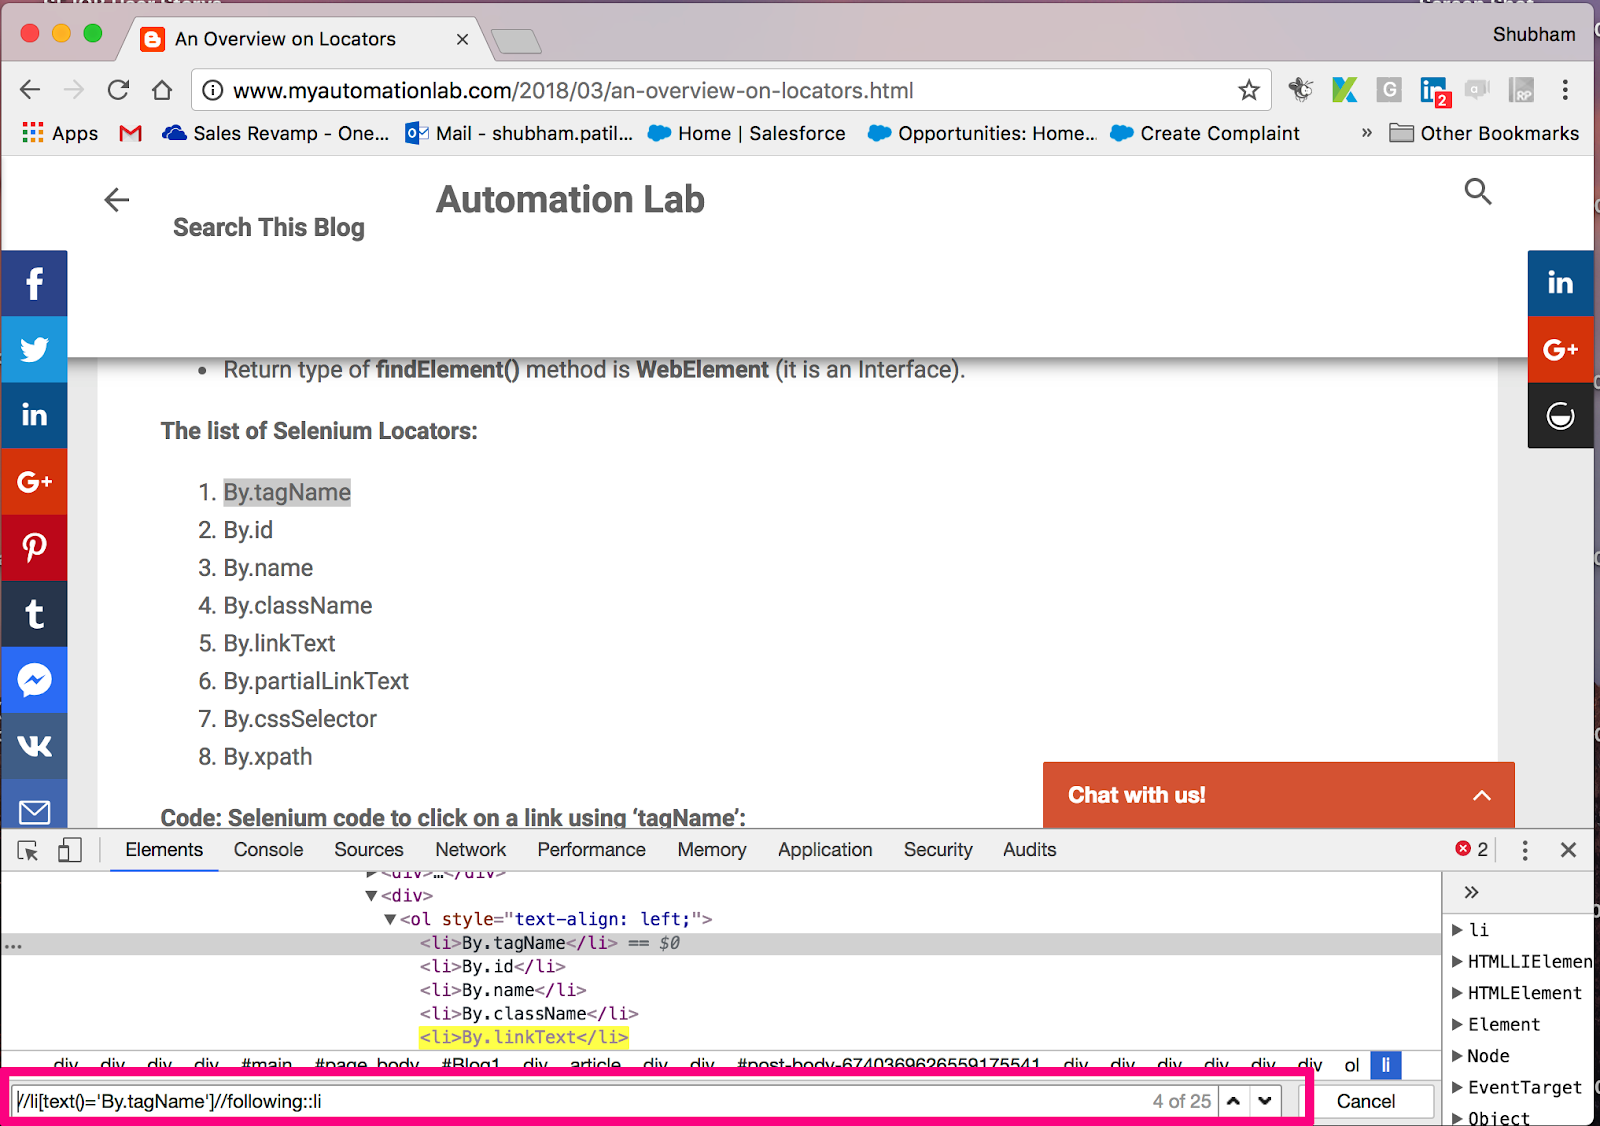Click the Google+ icon on the right sidebar
Screen dimensions: 1600x1126
coord(1560,349)
